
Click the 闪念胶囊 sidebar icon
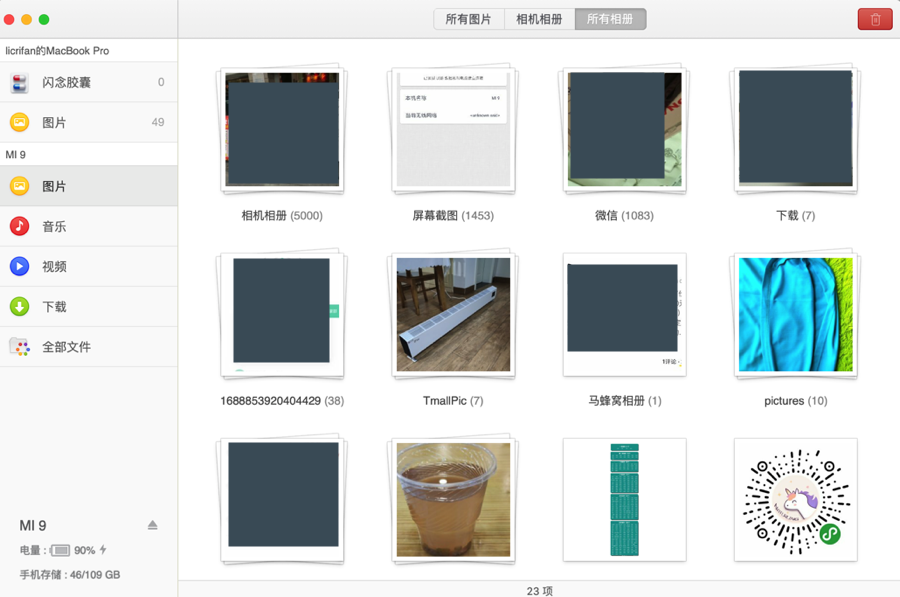tap(20, 83)
